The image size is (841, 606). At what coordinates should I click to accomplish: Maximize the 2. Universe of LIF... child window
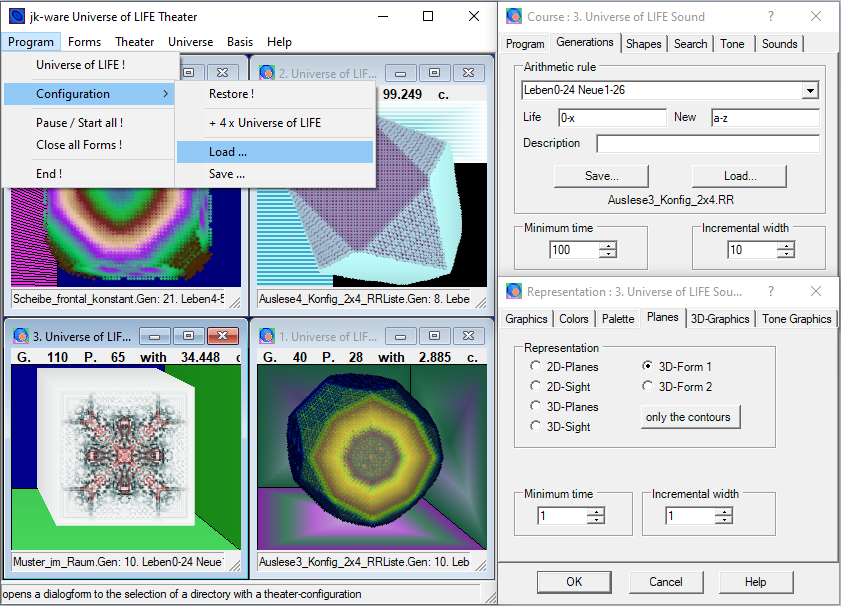tap(434, 73)
